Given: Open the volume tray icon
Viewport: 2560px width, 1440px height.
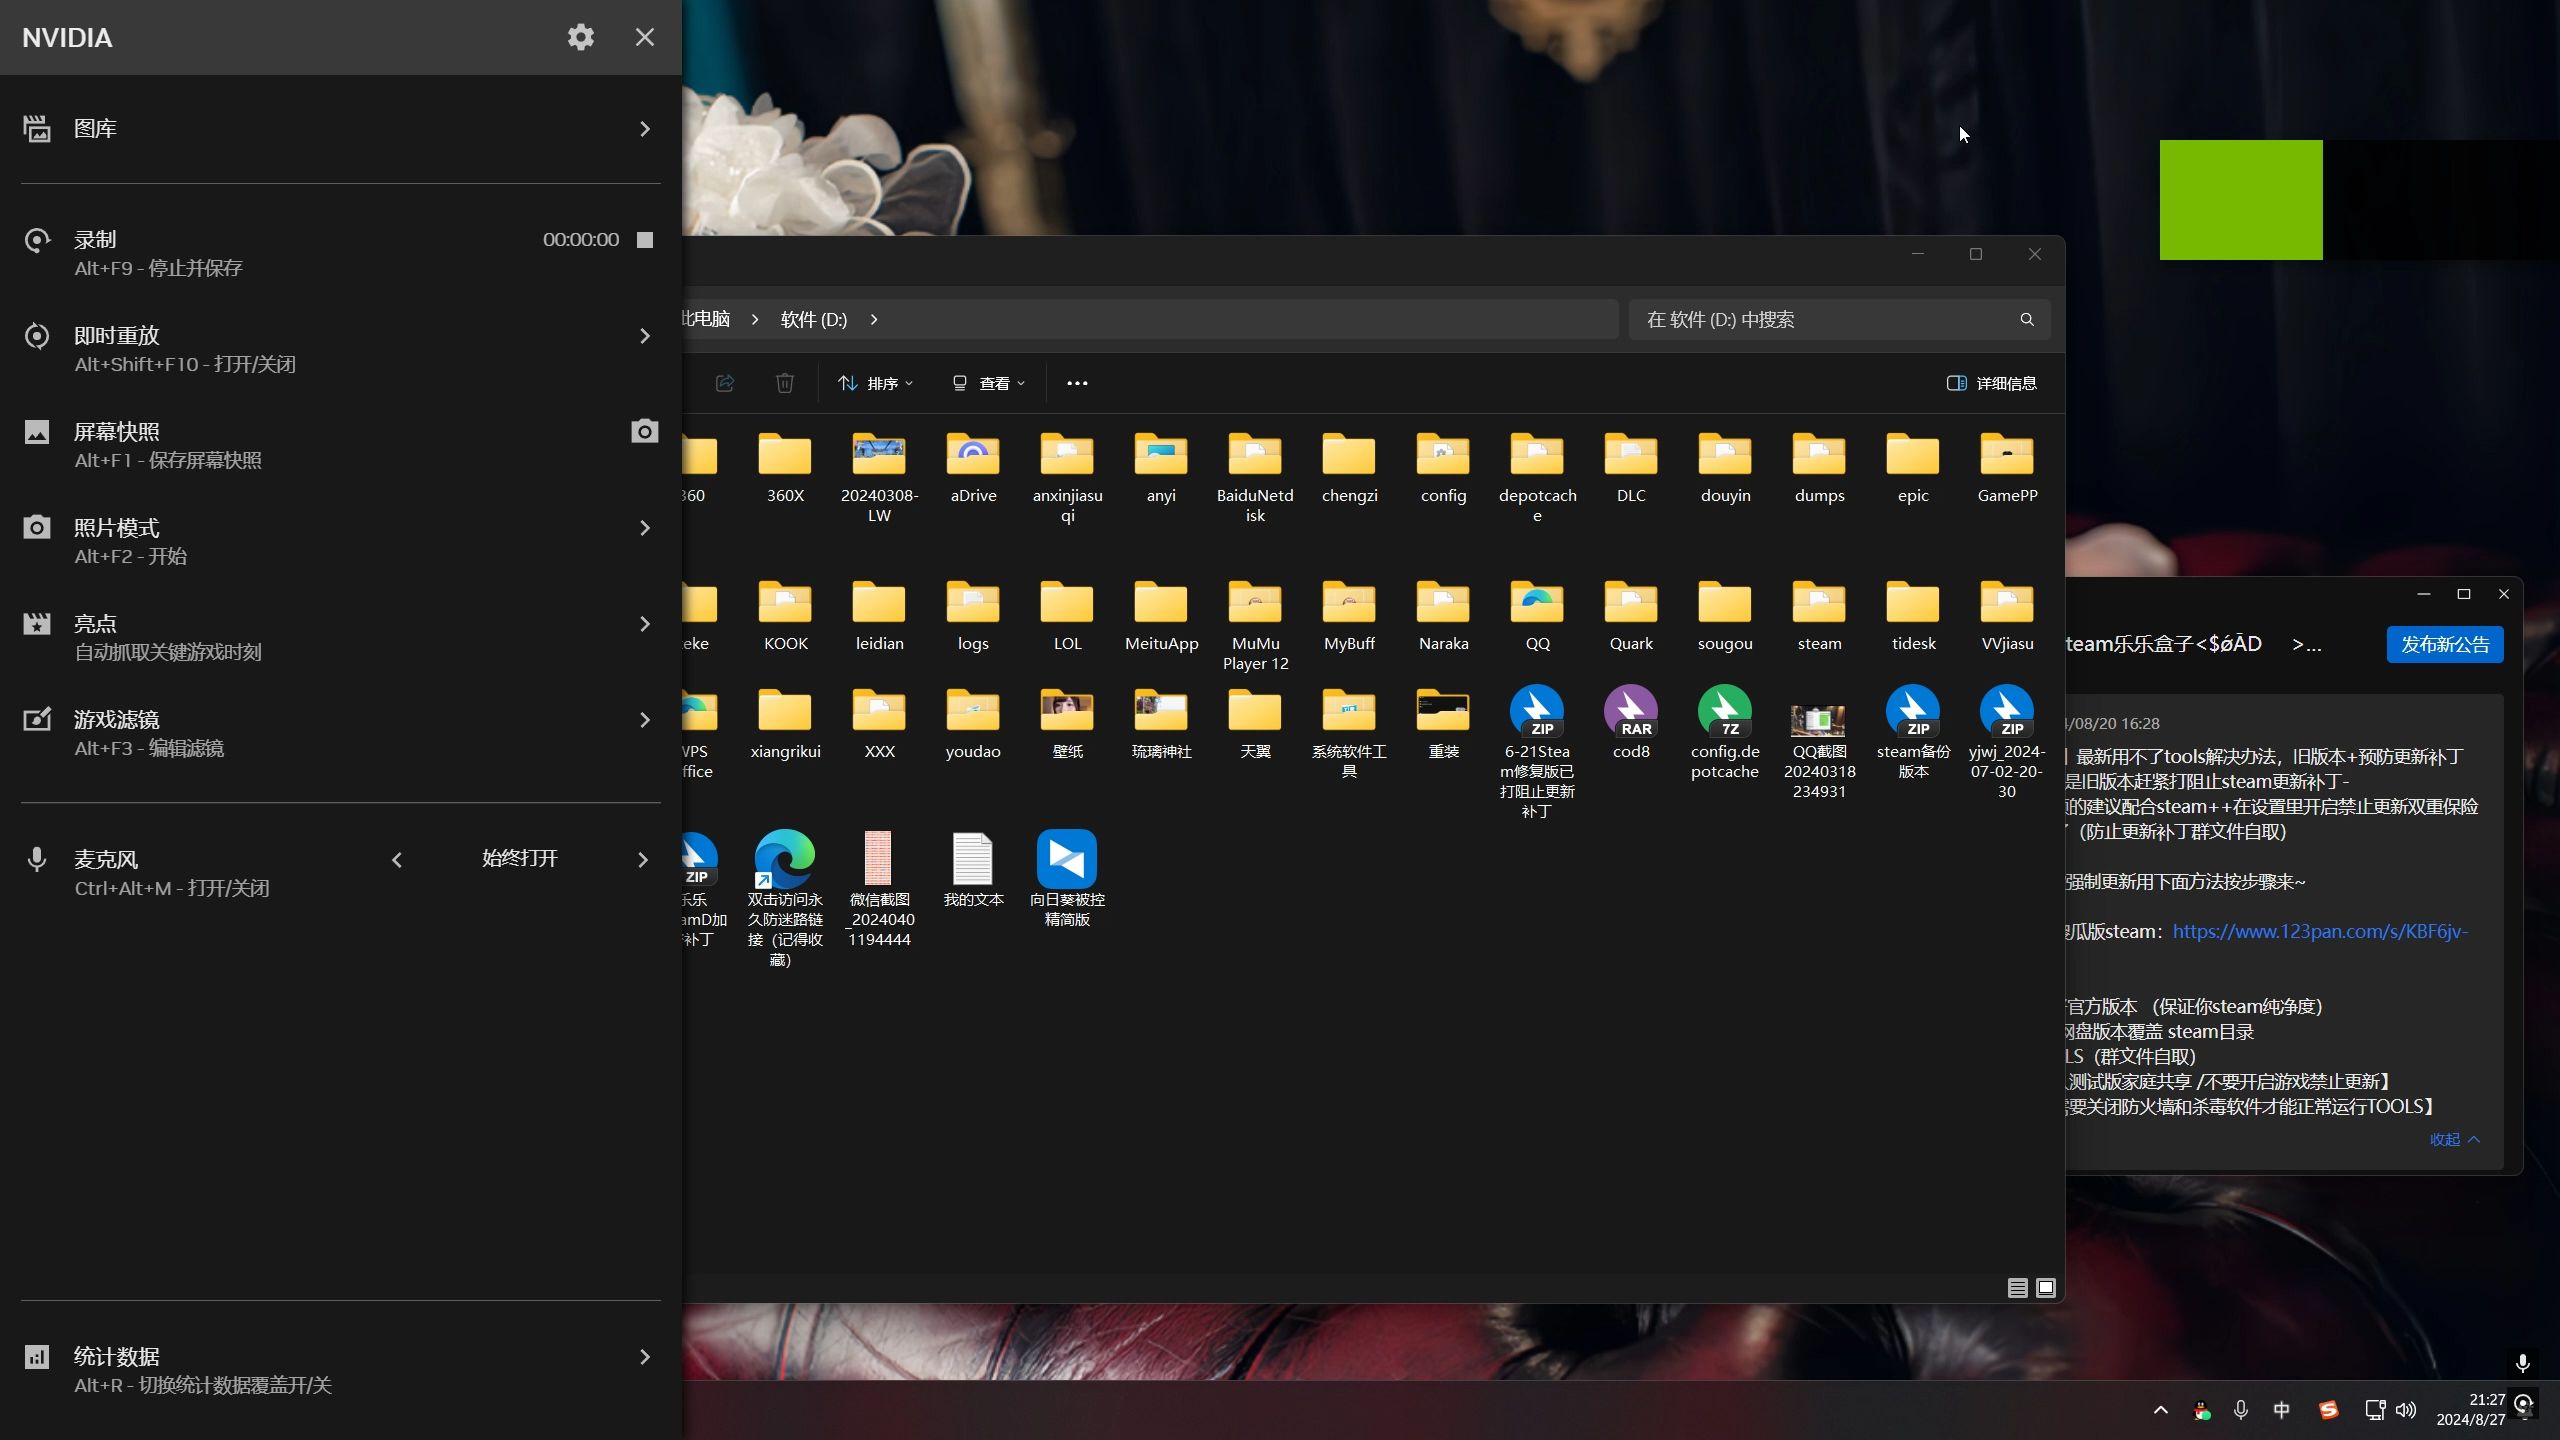Looking at the screenshot, I should coord(2406,1410).
